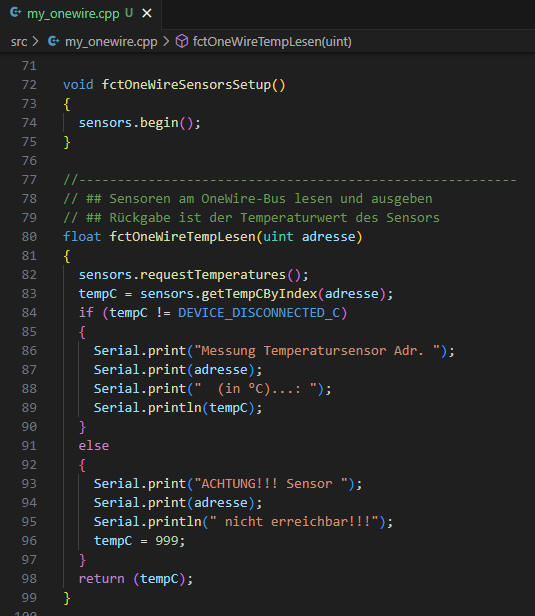
Task: Expand the chevron after src breadcrumb
Action: tap(36, 41)
